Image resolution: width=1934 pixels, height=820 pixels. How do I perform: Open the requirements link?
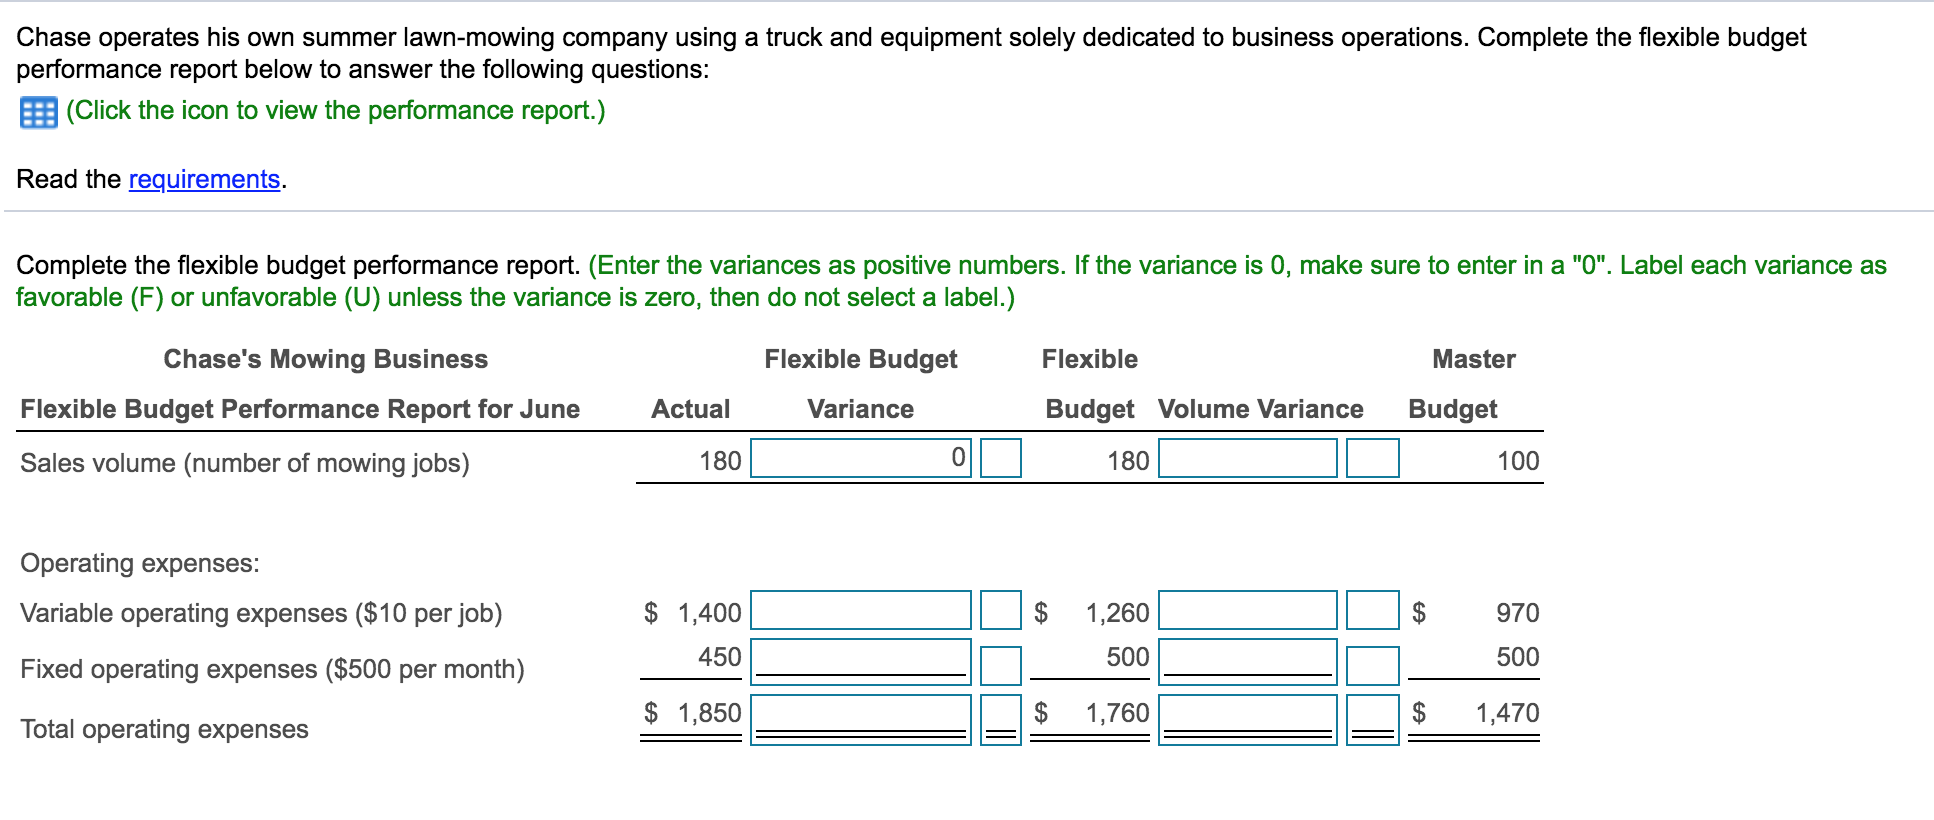[204, 179]
